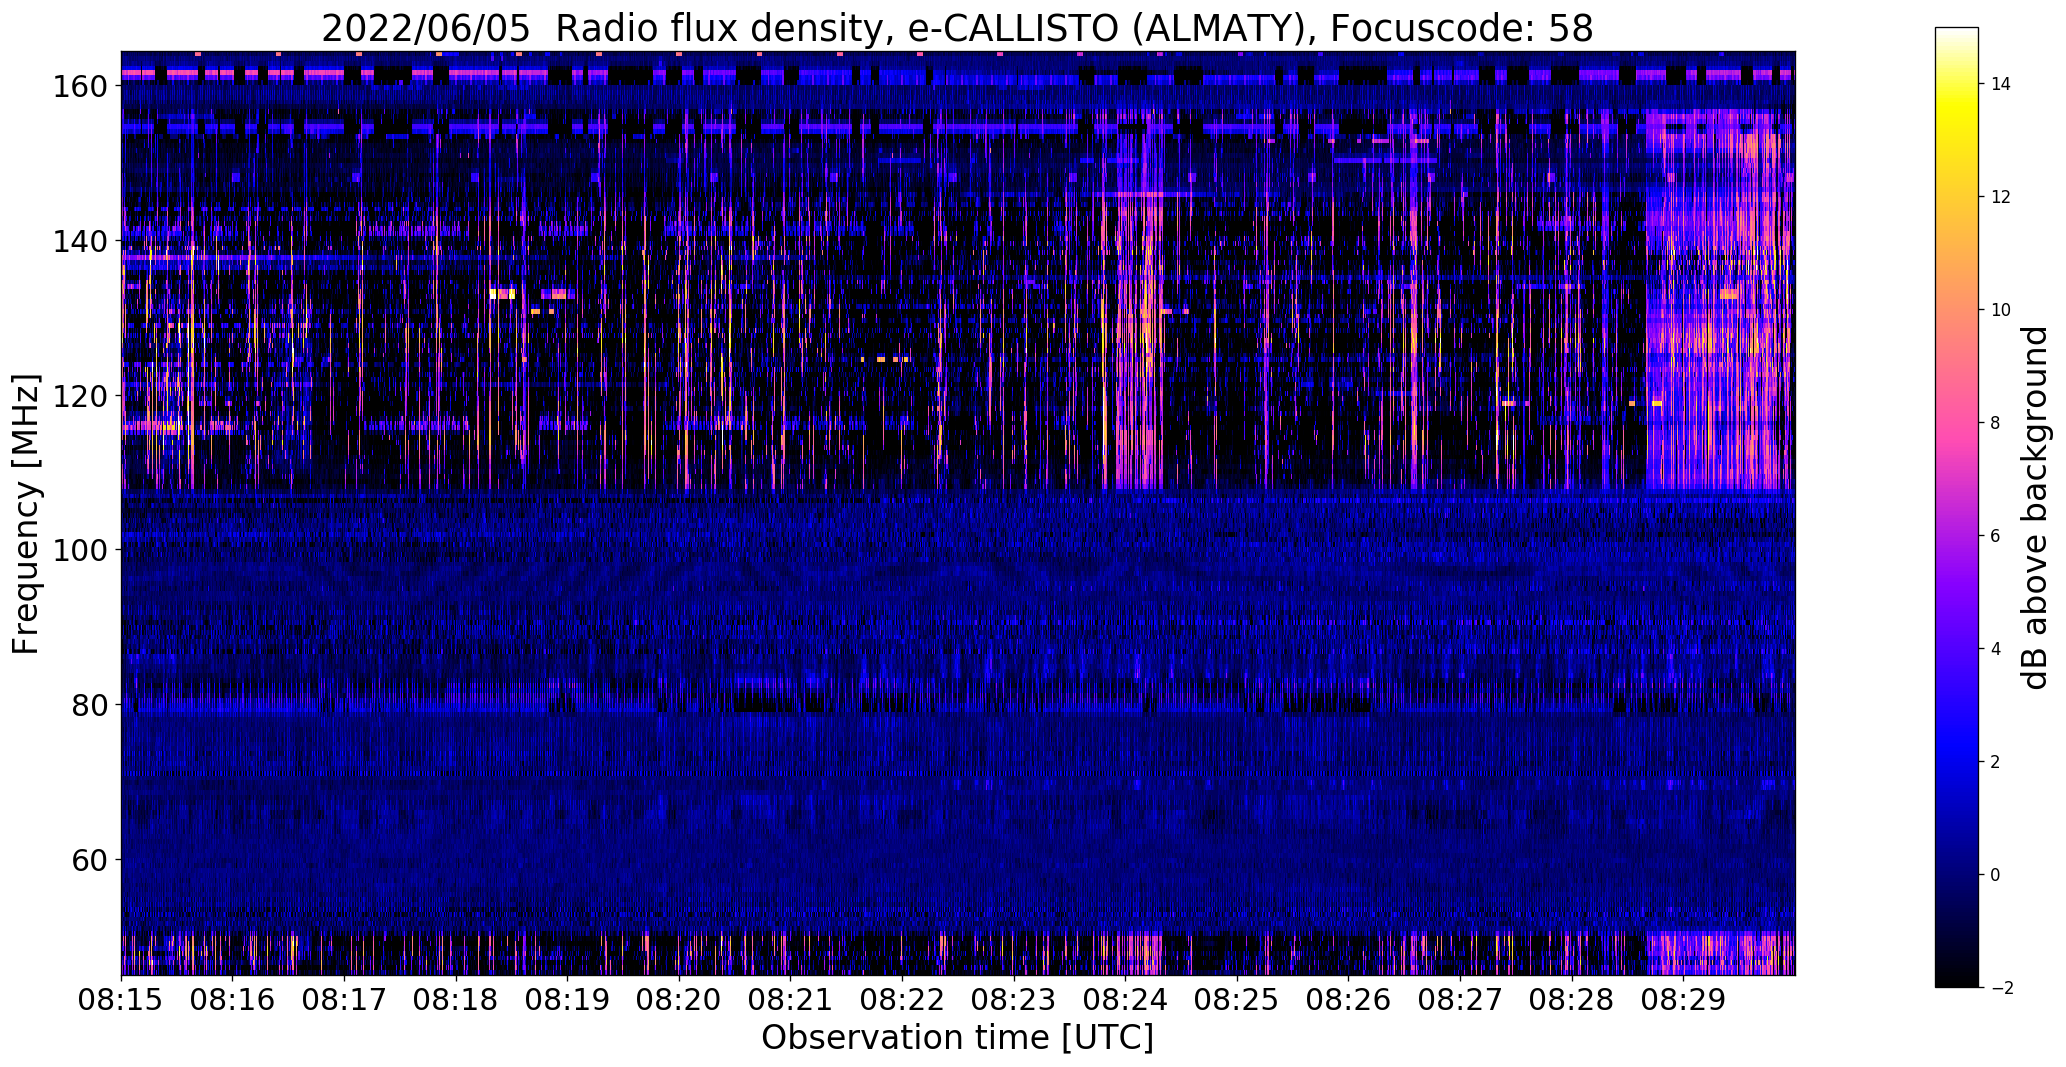Screen dimensions: 2066x1067
Task: Click the 08:24 time tick label
Action: coord(1125,1000)
